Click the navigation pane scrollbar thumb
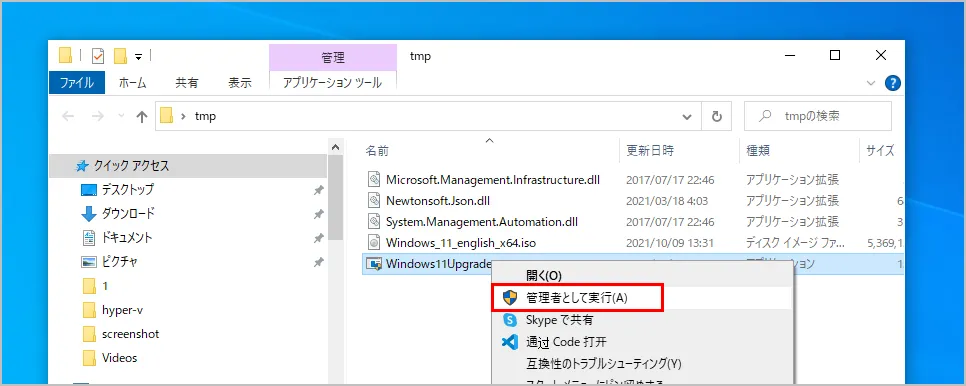This screenshot has height=386, width=966. point(335,197)
